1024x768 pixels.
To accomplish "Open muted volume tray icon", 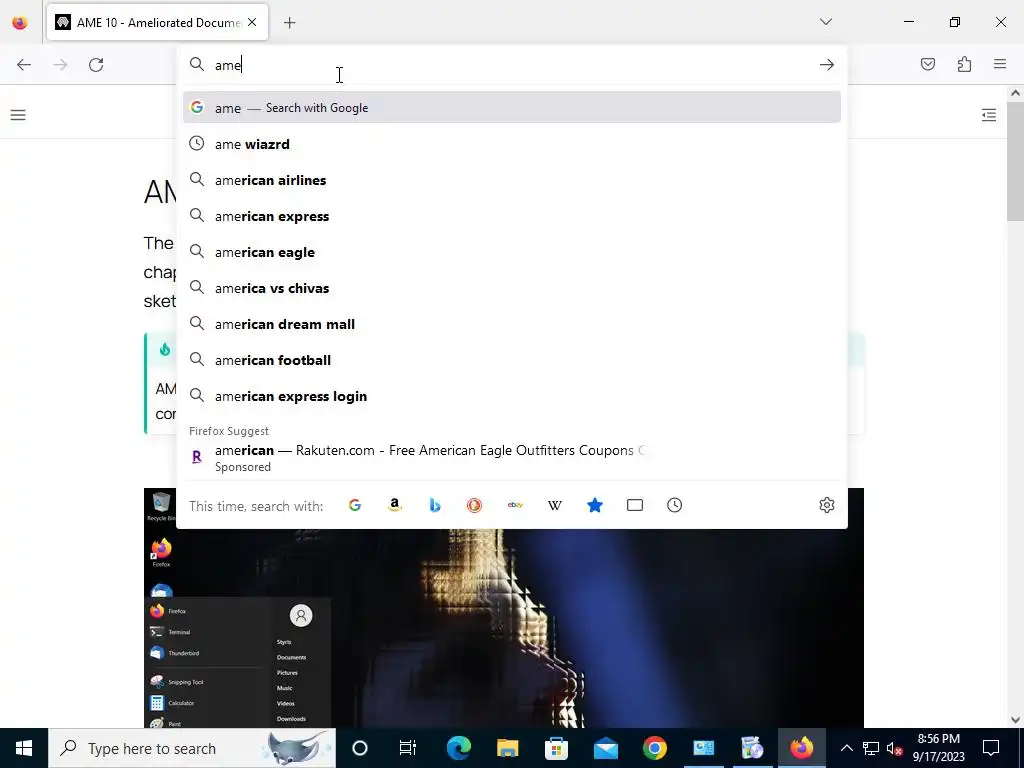I will click(x=894, y=748).
